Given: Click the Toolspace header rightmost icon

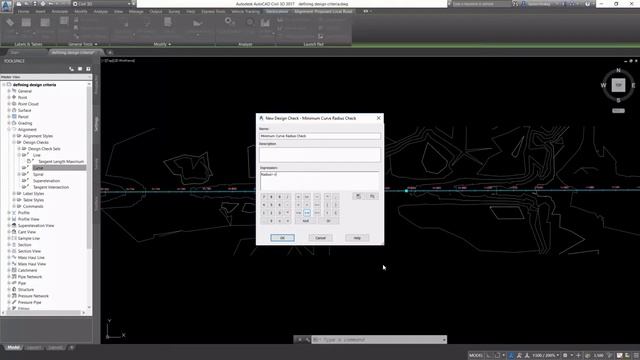Looking at the screenshot, I should [x=88, y=69].
